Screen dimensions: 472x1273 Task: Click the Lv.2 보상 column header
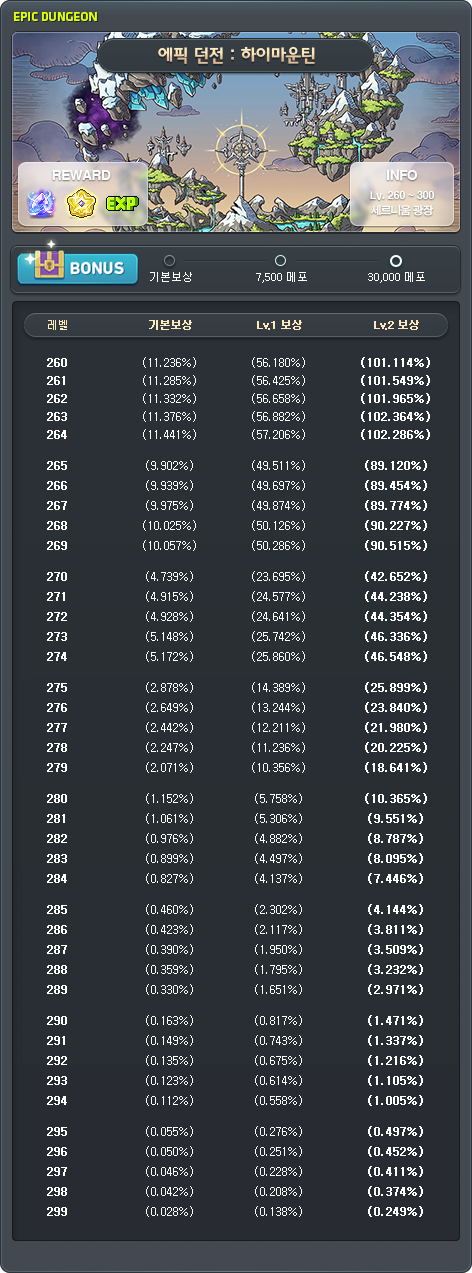395,326
